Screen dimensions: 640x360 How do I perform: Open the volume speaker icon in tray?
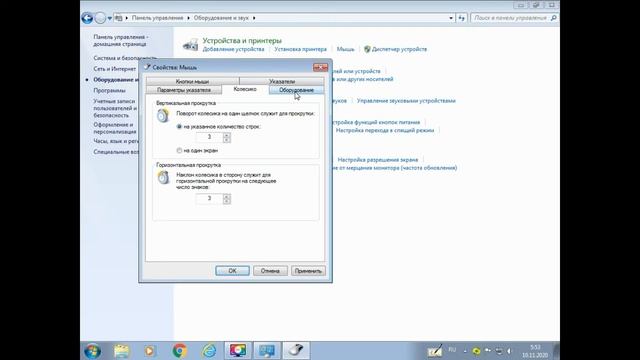[x=509, y=351]
